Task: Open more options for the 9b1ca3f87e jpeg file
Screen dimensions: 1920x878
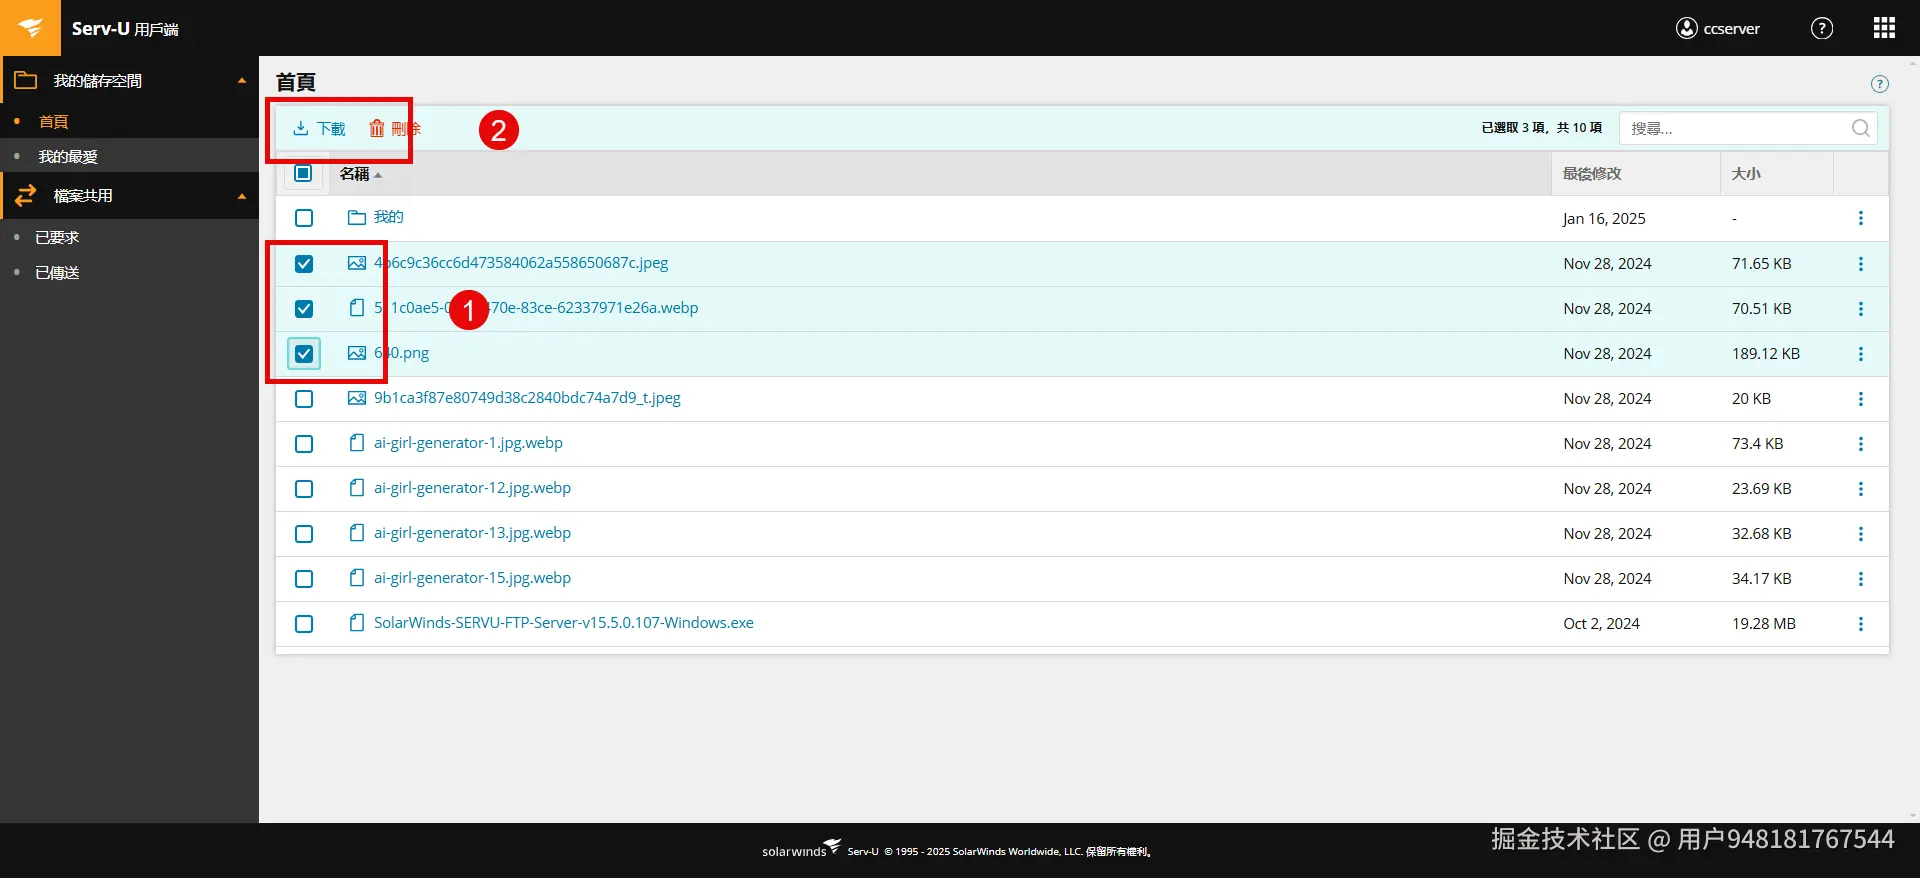Action: [1860, 399]
